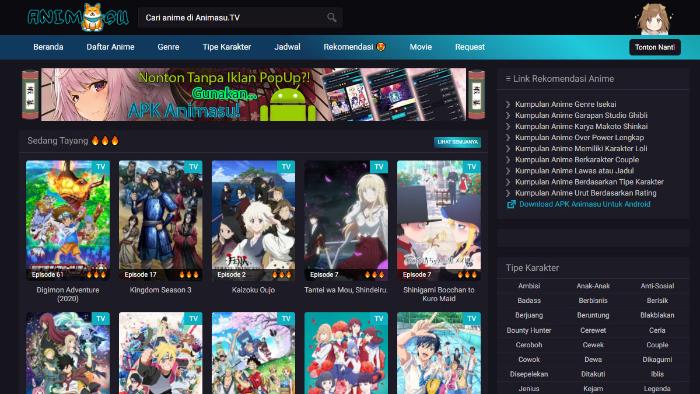This screenshot has height=394, width=700.
Task: Select the Couple character type
Action: [657, 345]
